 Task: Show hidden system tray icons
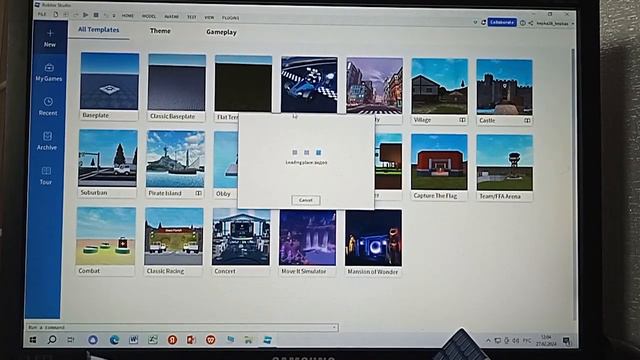click(488, 340)
